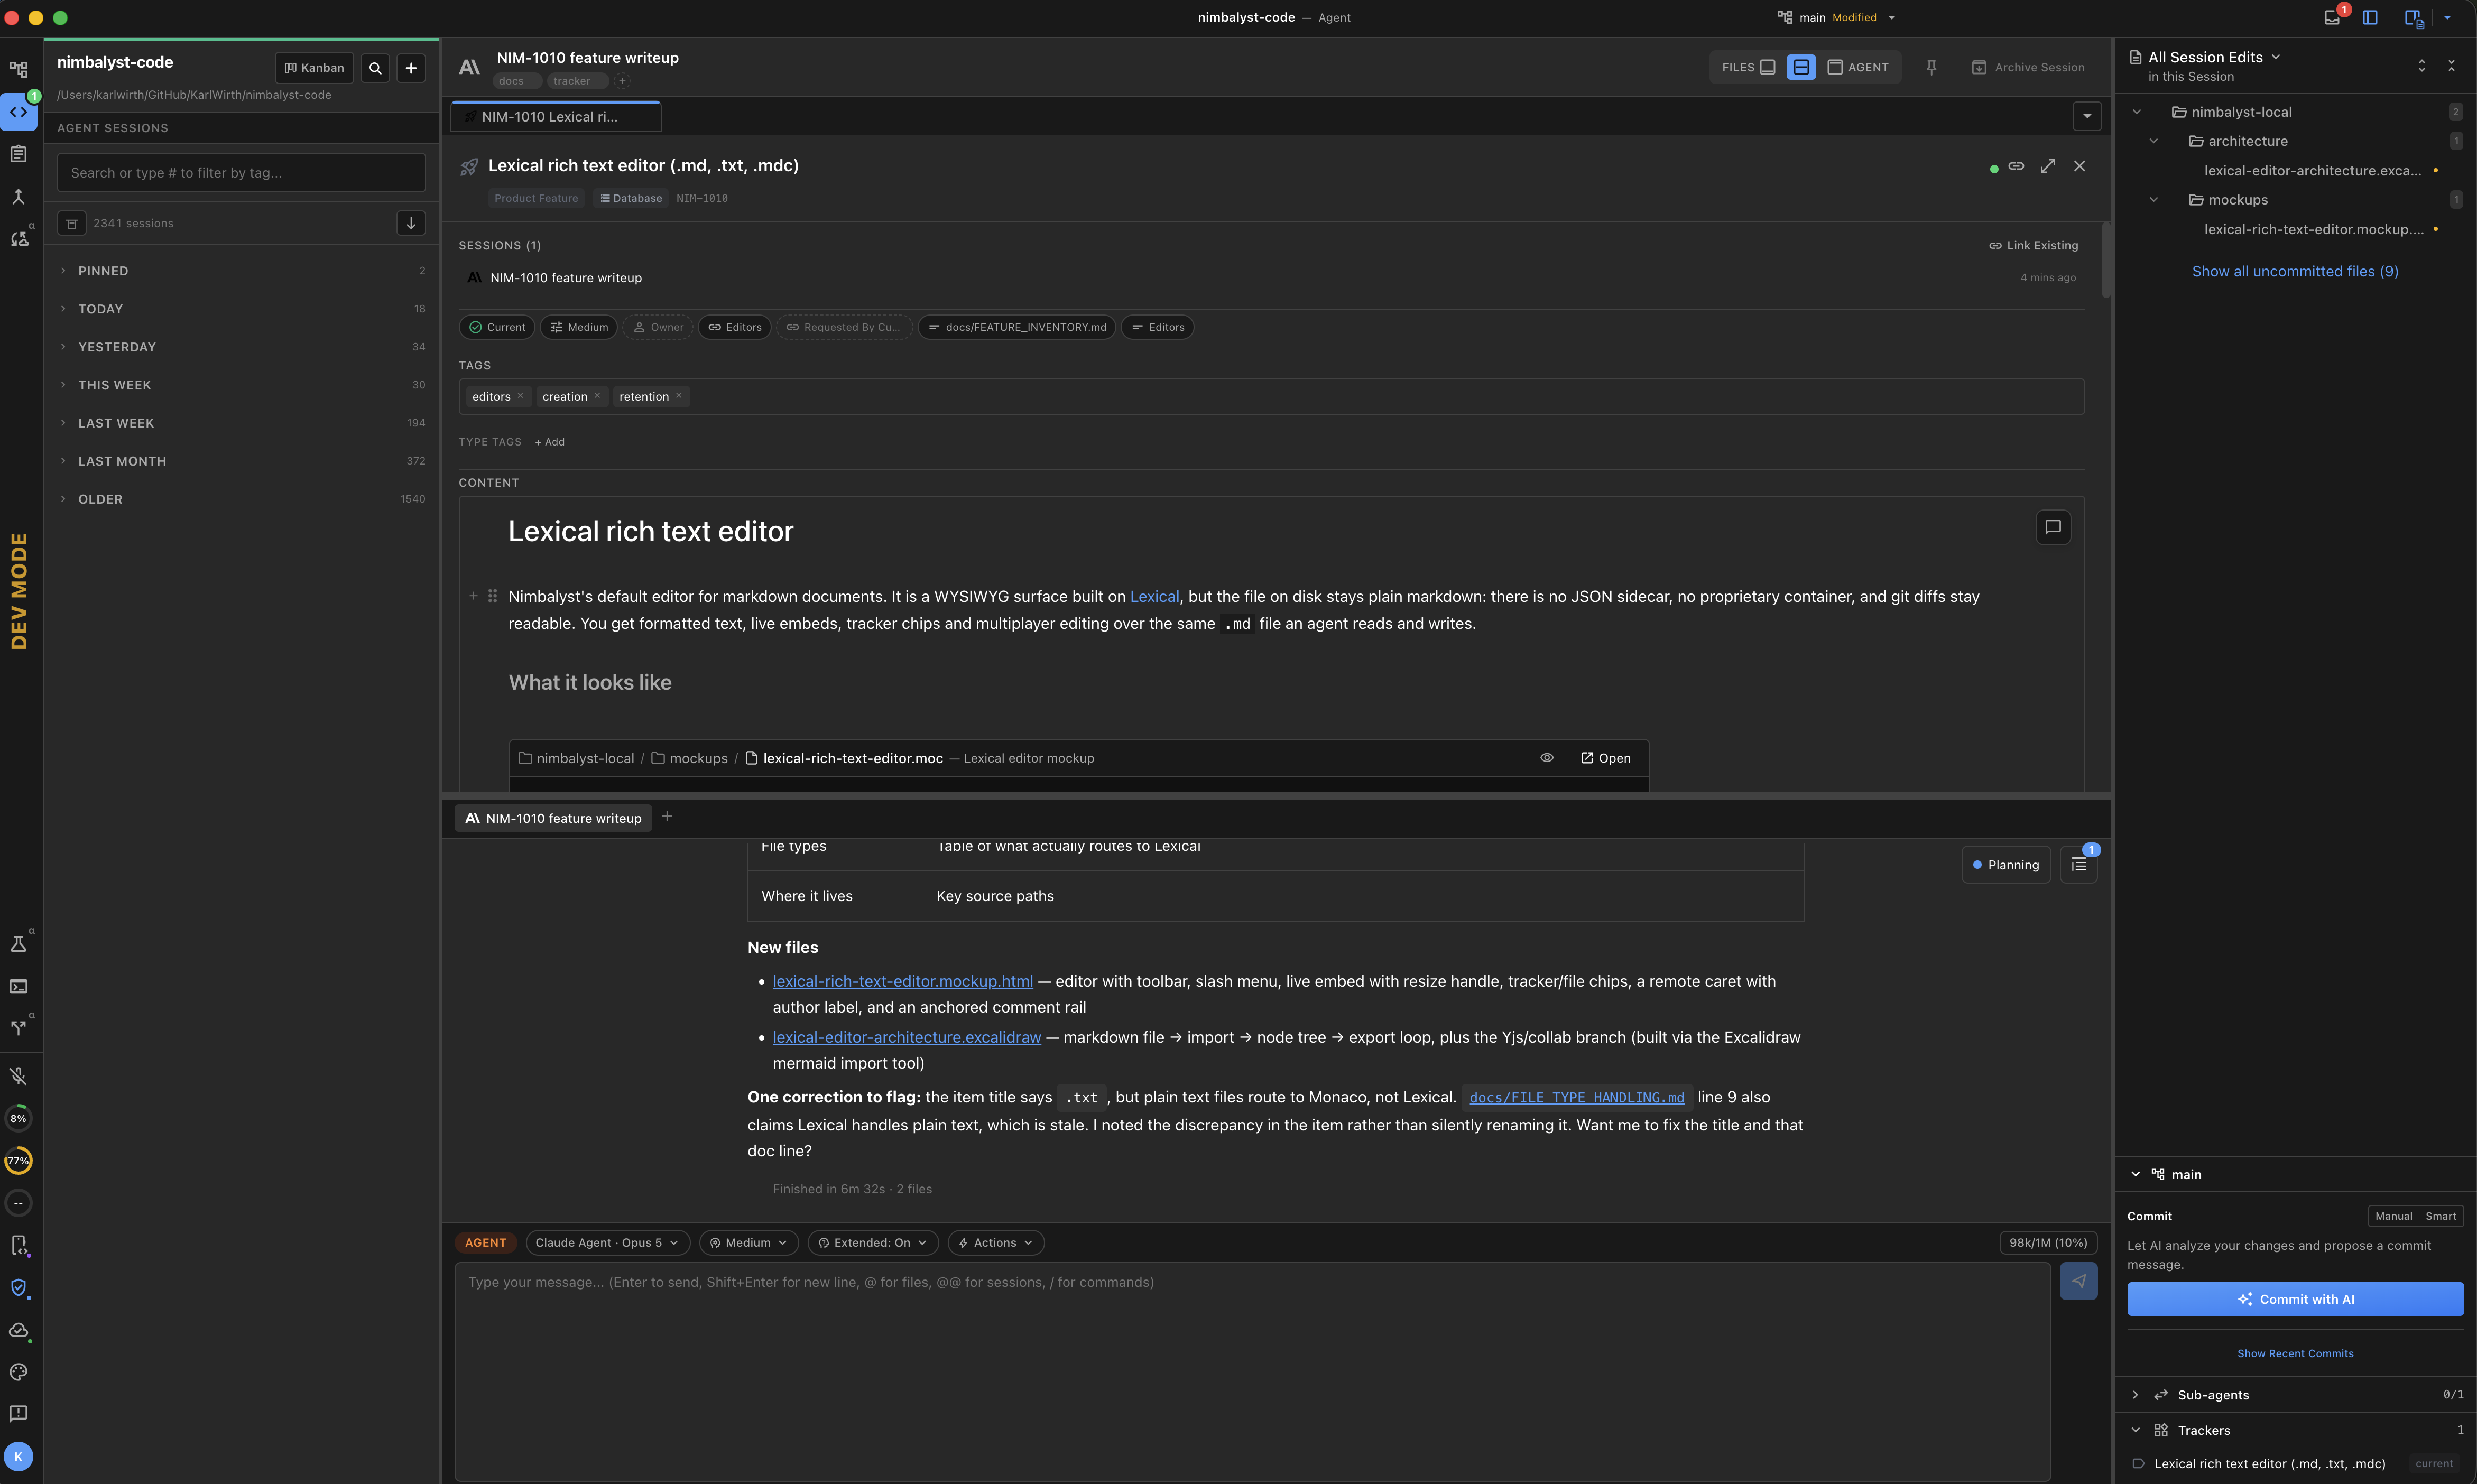Image resolution: width=2477 pixels, height=1484 pixels.
Task: Select Manual commit mode
Action: [2393, 1216]
